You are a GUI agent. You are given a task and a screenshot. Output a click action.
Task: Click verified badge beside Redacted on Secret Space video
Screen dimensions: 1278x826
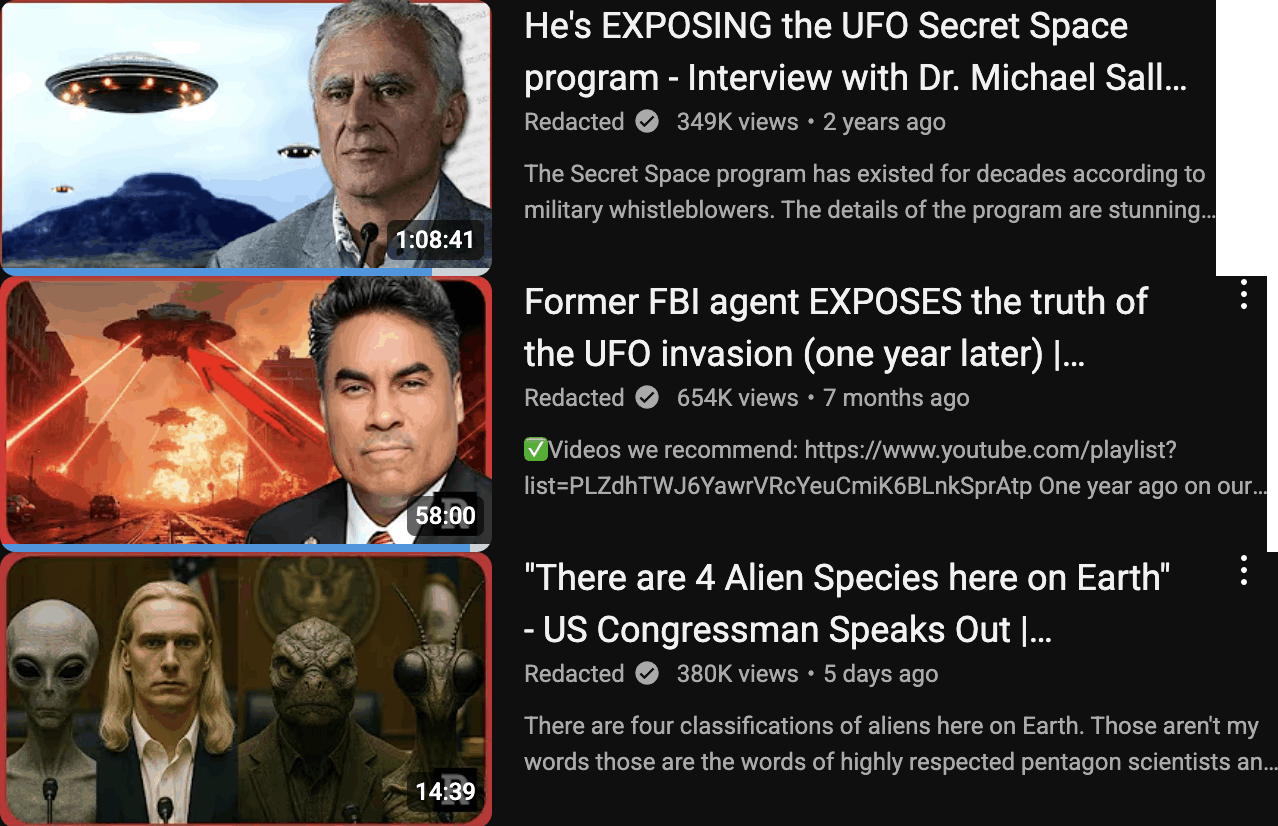(648, 122)
